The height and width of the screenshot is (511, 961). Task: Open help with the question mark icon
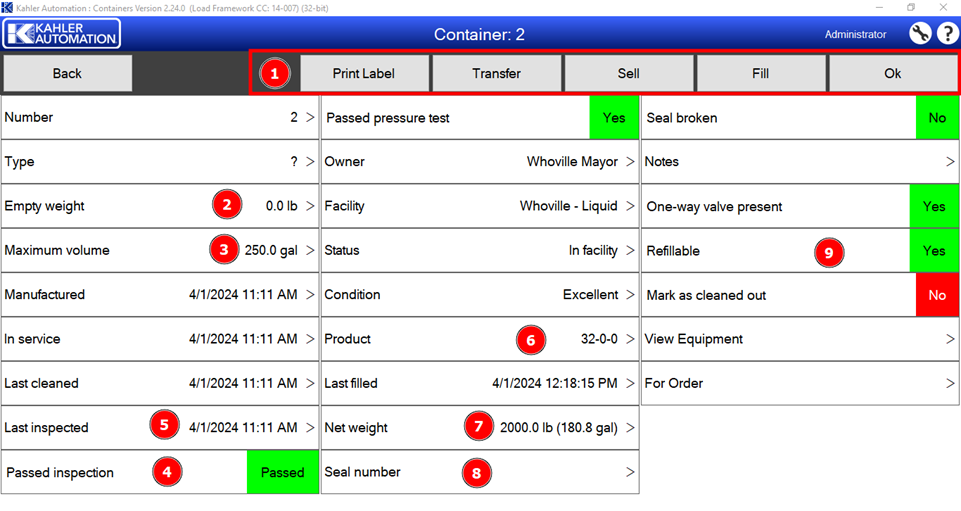coord(947,34)
